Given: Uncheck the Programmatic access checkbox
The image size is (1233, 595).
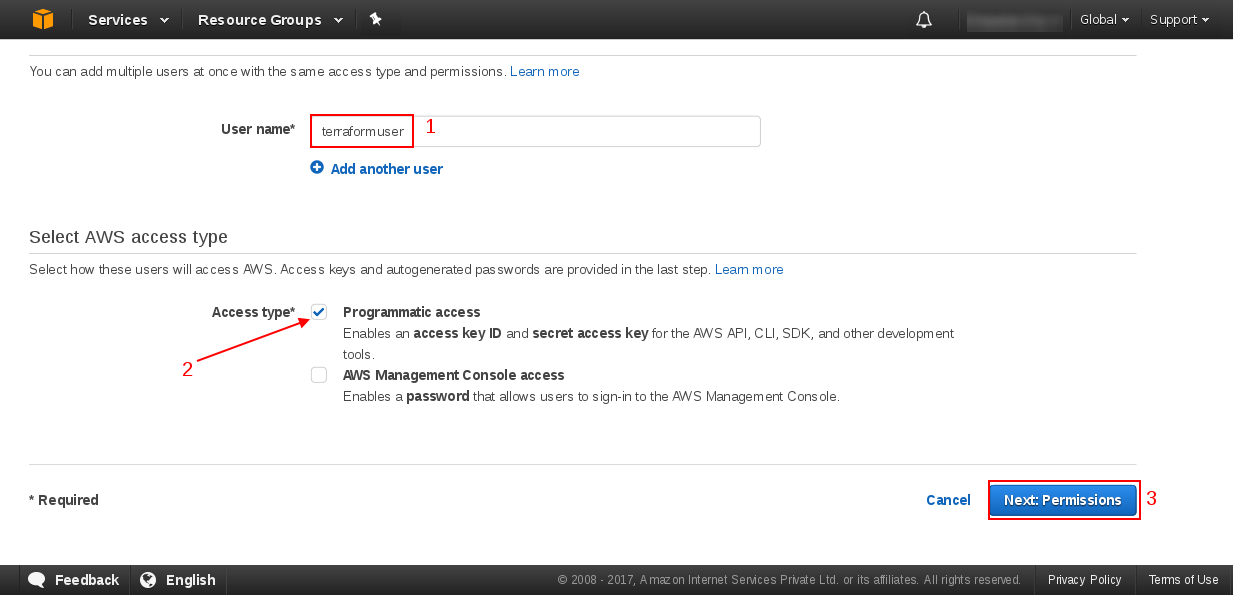Looking at the screenshot, I should pos(319,312).
